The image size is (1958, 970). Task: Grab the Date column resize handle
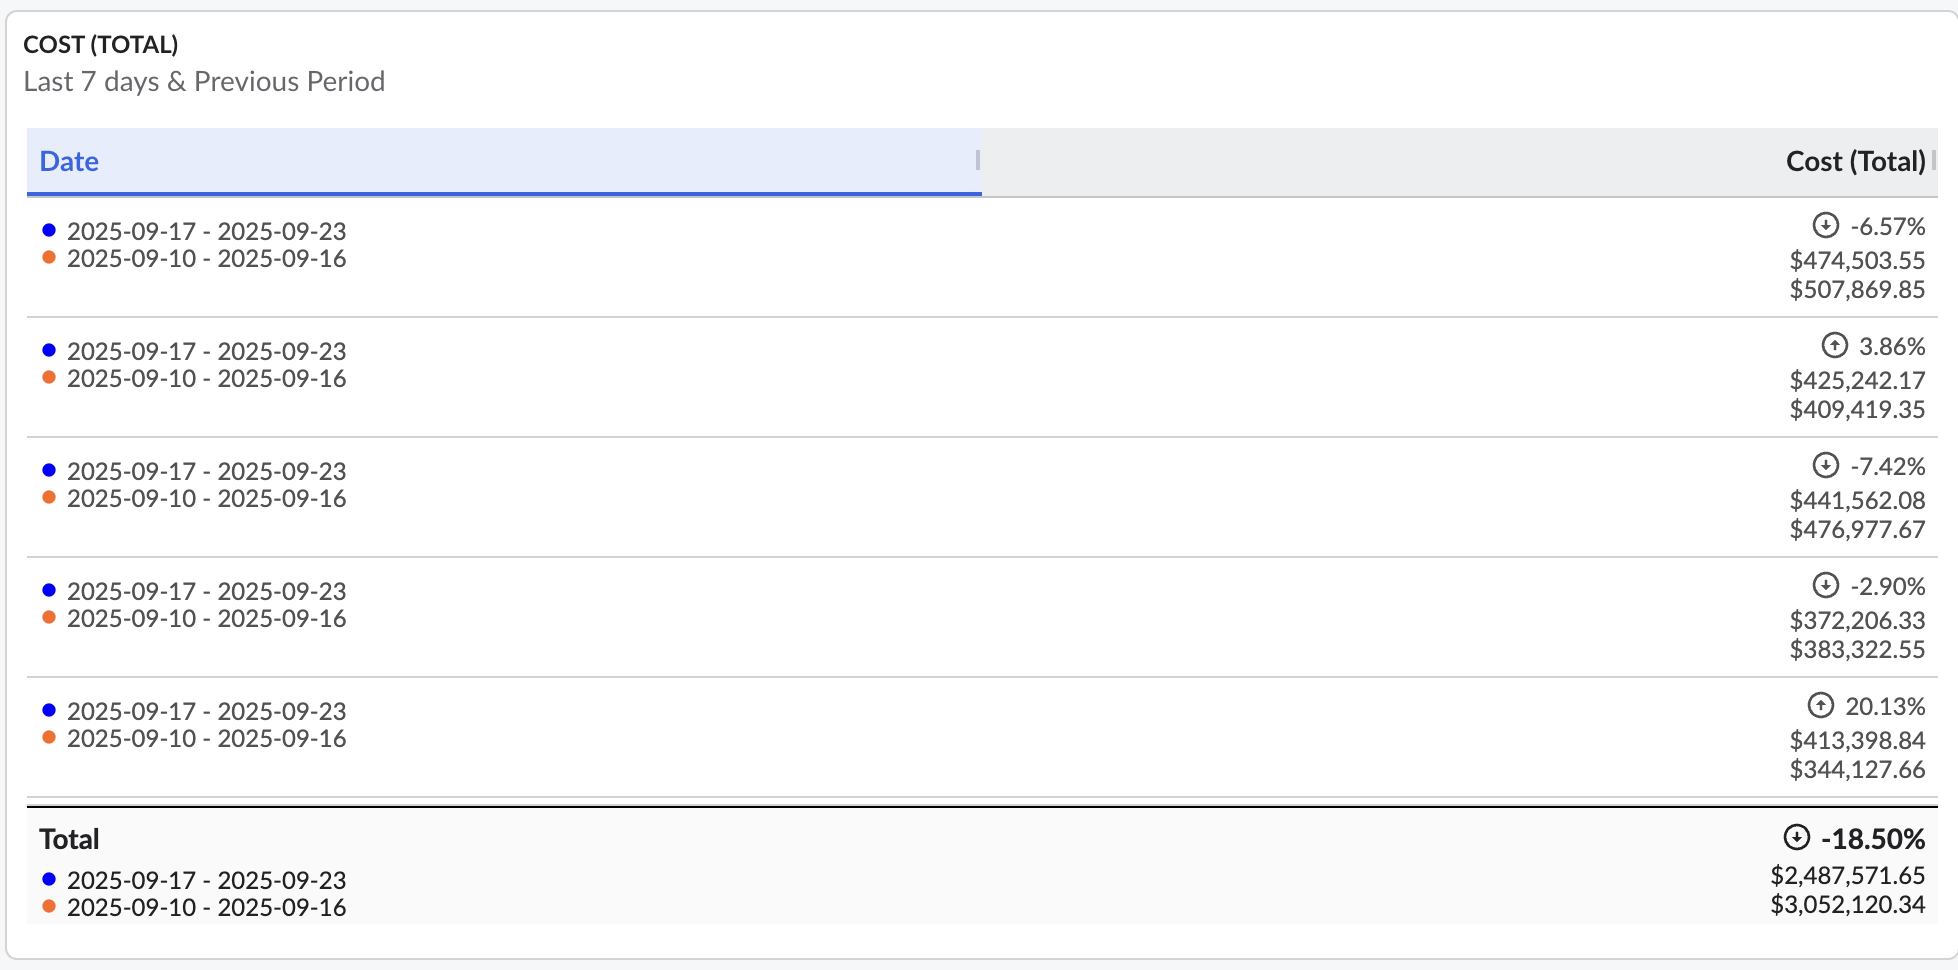click(977, 160)
